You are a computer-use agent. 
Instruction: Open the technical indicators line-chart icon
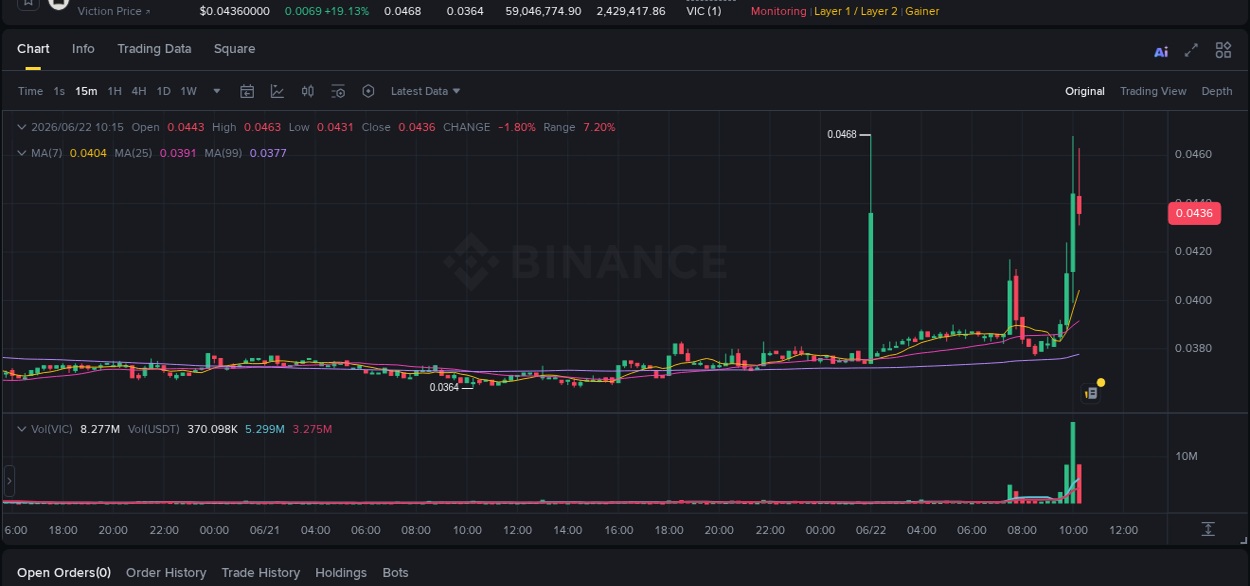click(x=277, y=91)
